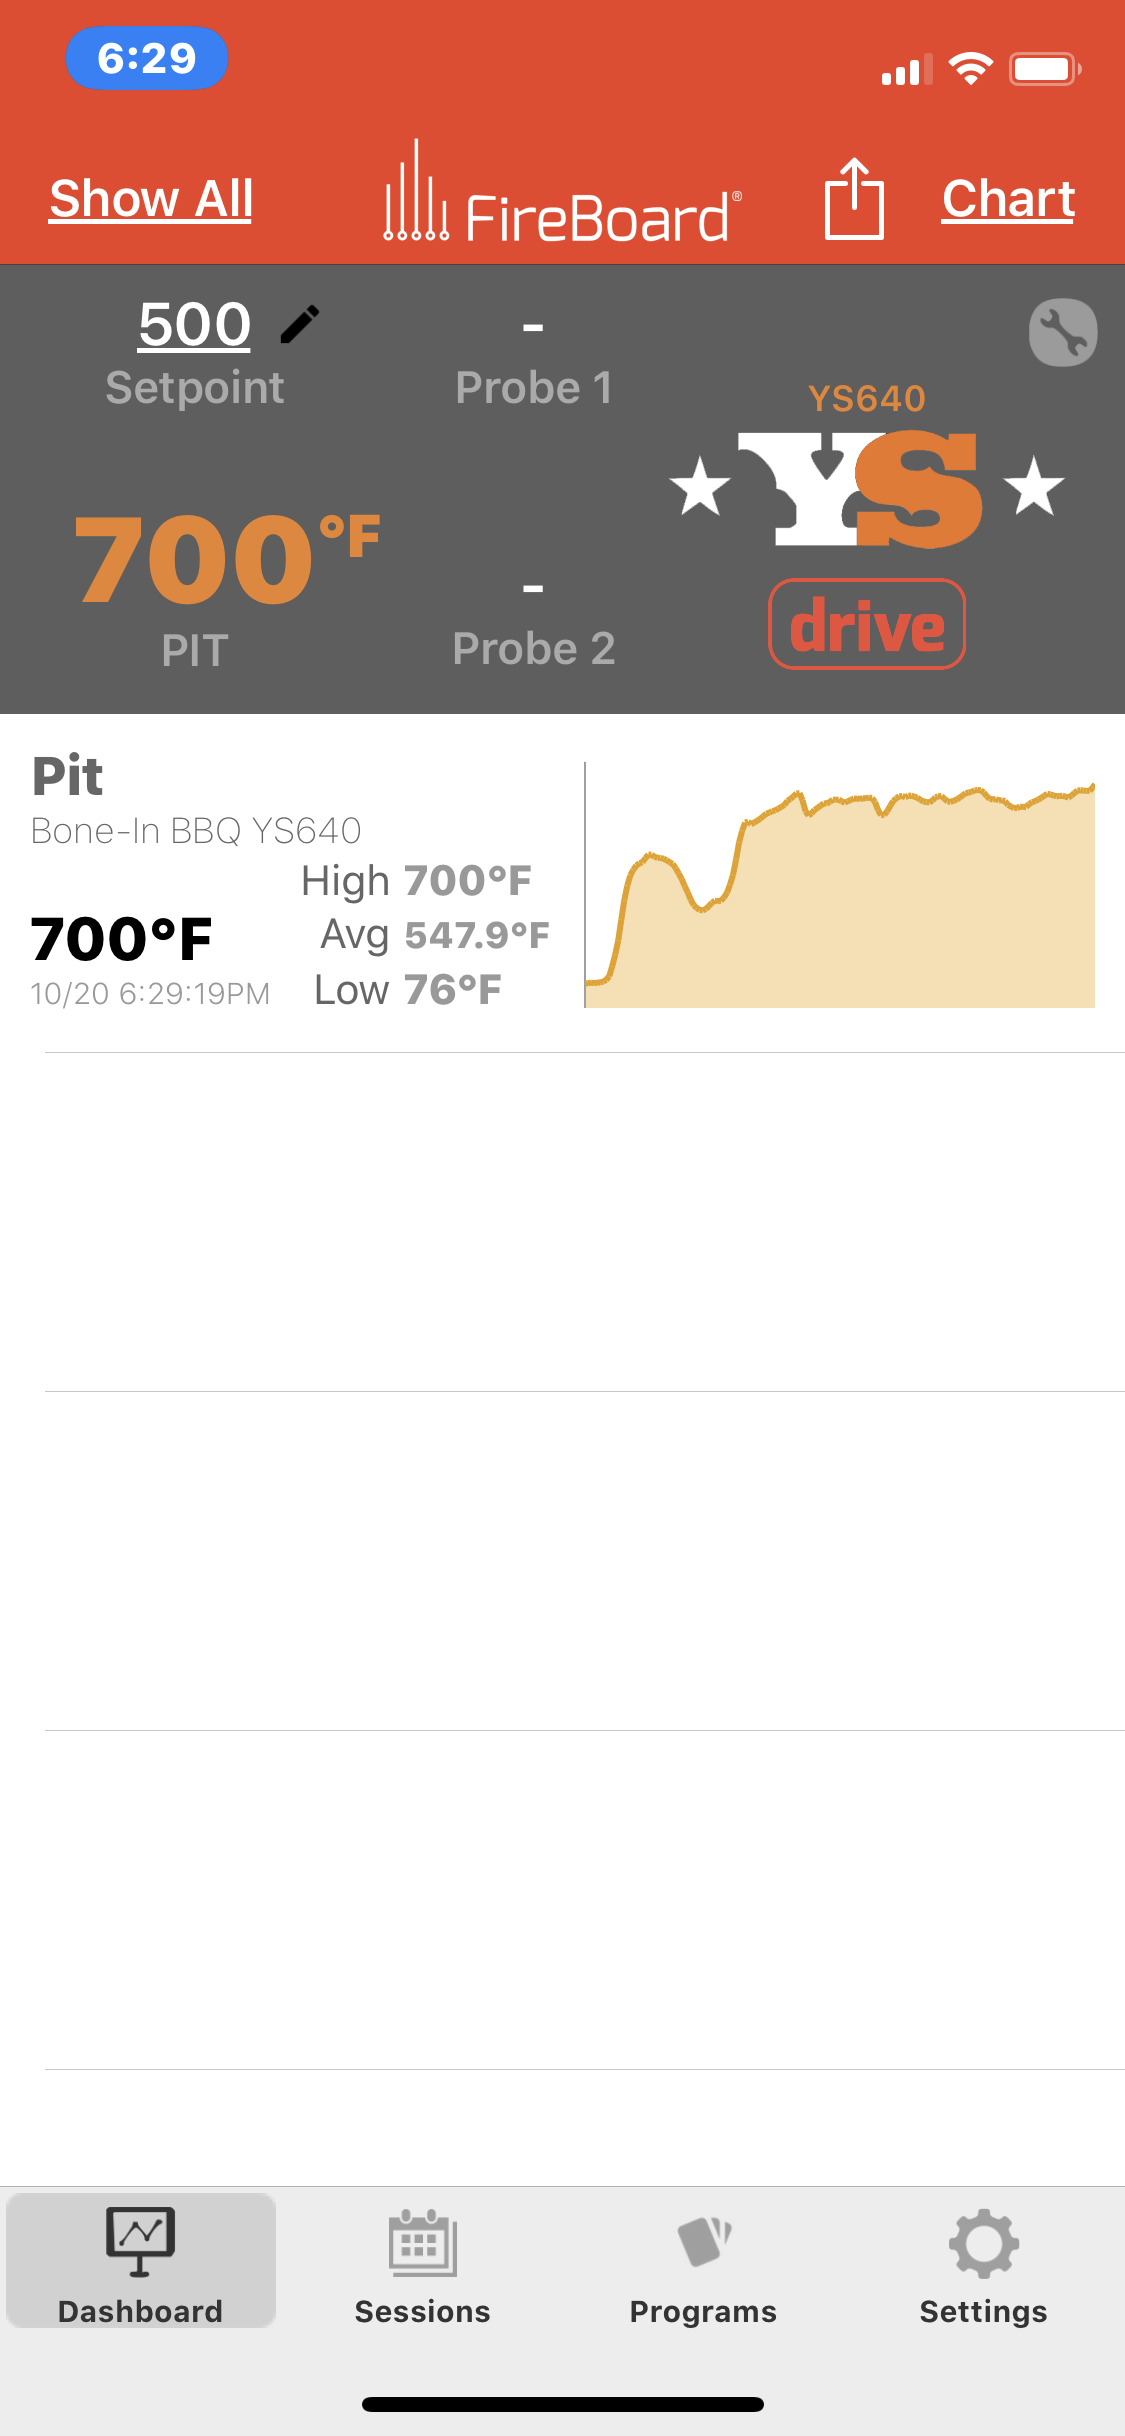
Task: Tap the Programs cards icon
Action: 703,2242
